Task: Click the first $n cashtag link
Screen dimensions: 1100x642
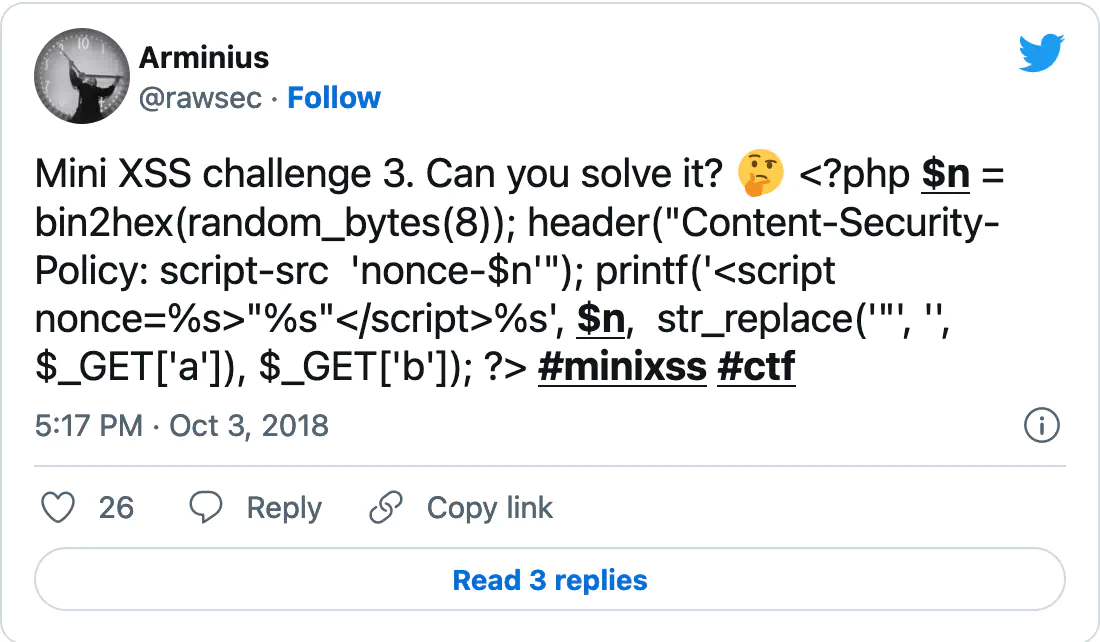Action: 946,174
